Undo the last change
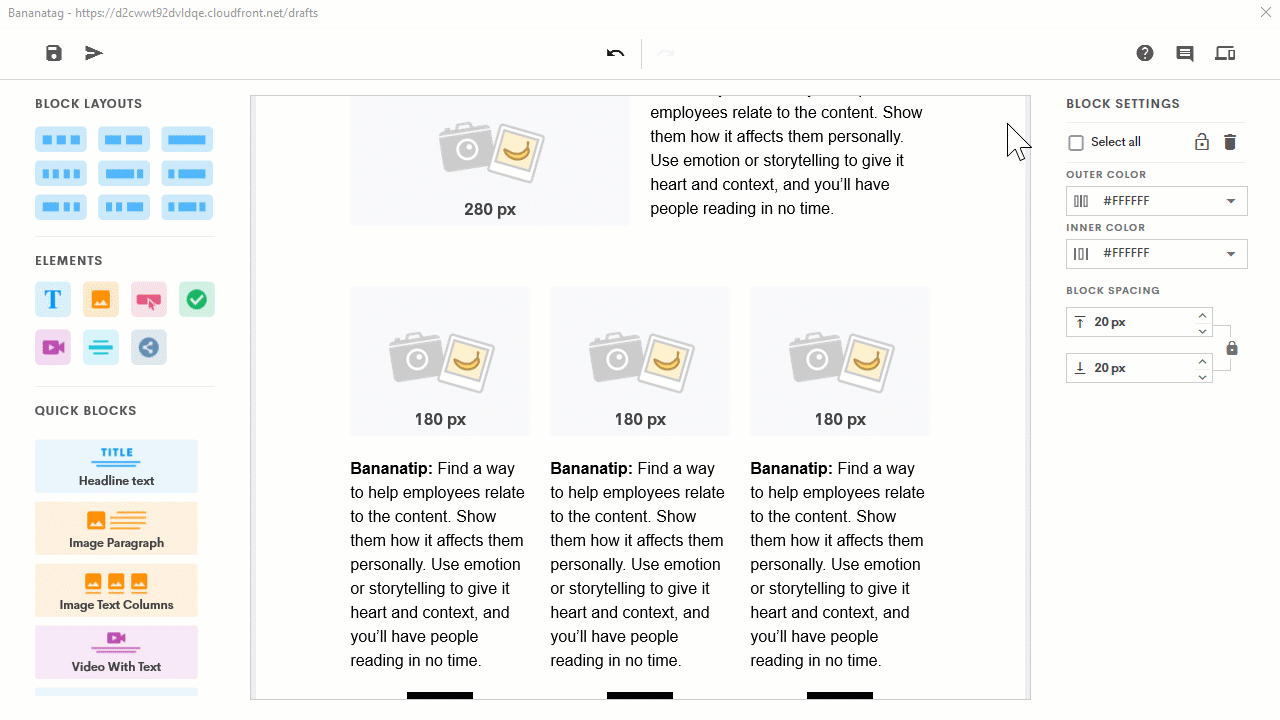This screenshot has height=720, width=1280. [x=615, y=53]
